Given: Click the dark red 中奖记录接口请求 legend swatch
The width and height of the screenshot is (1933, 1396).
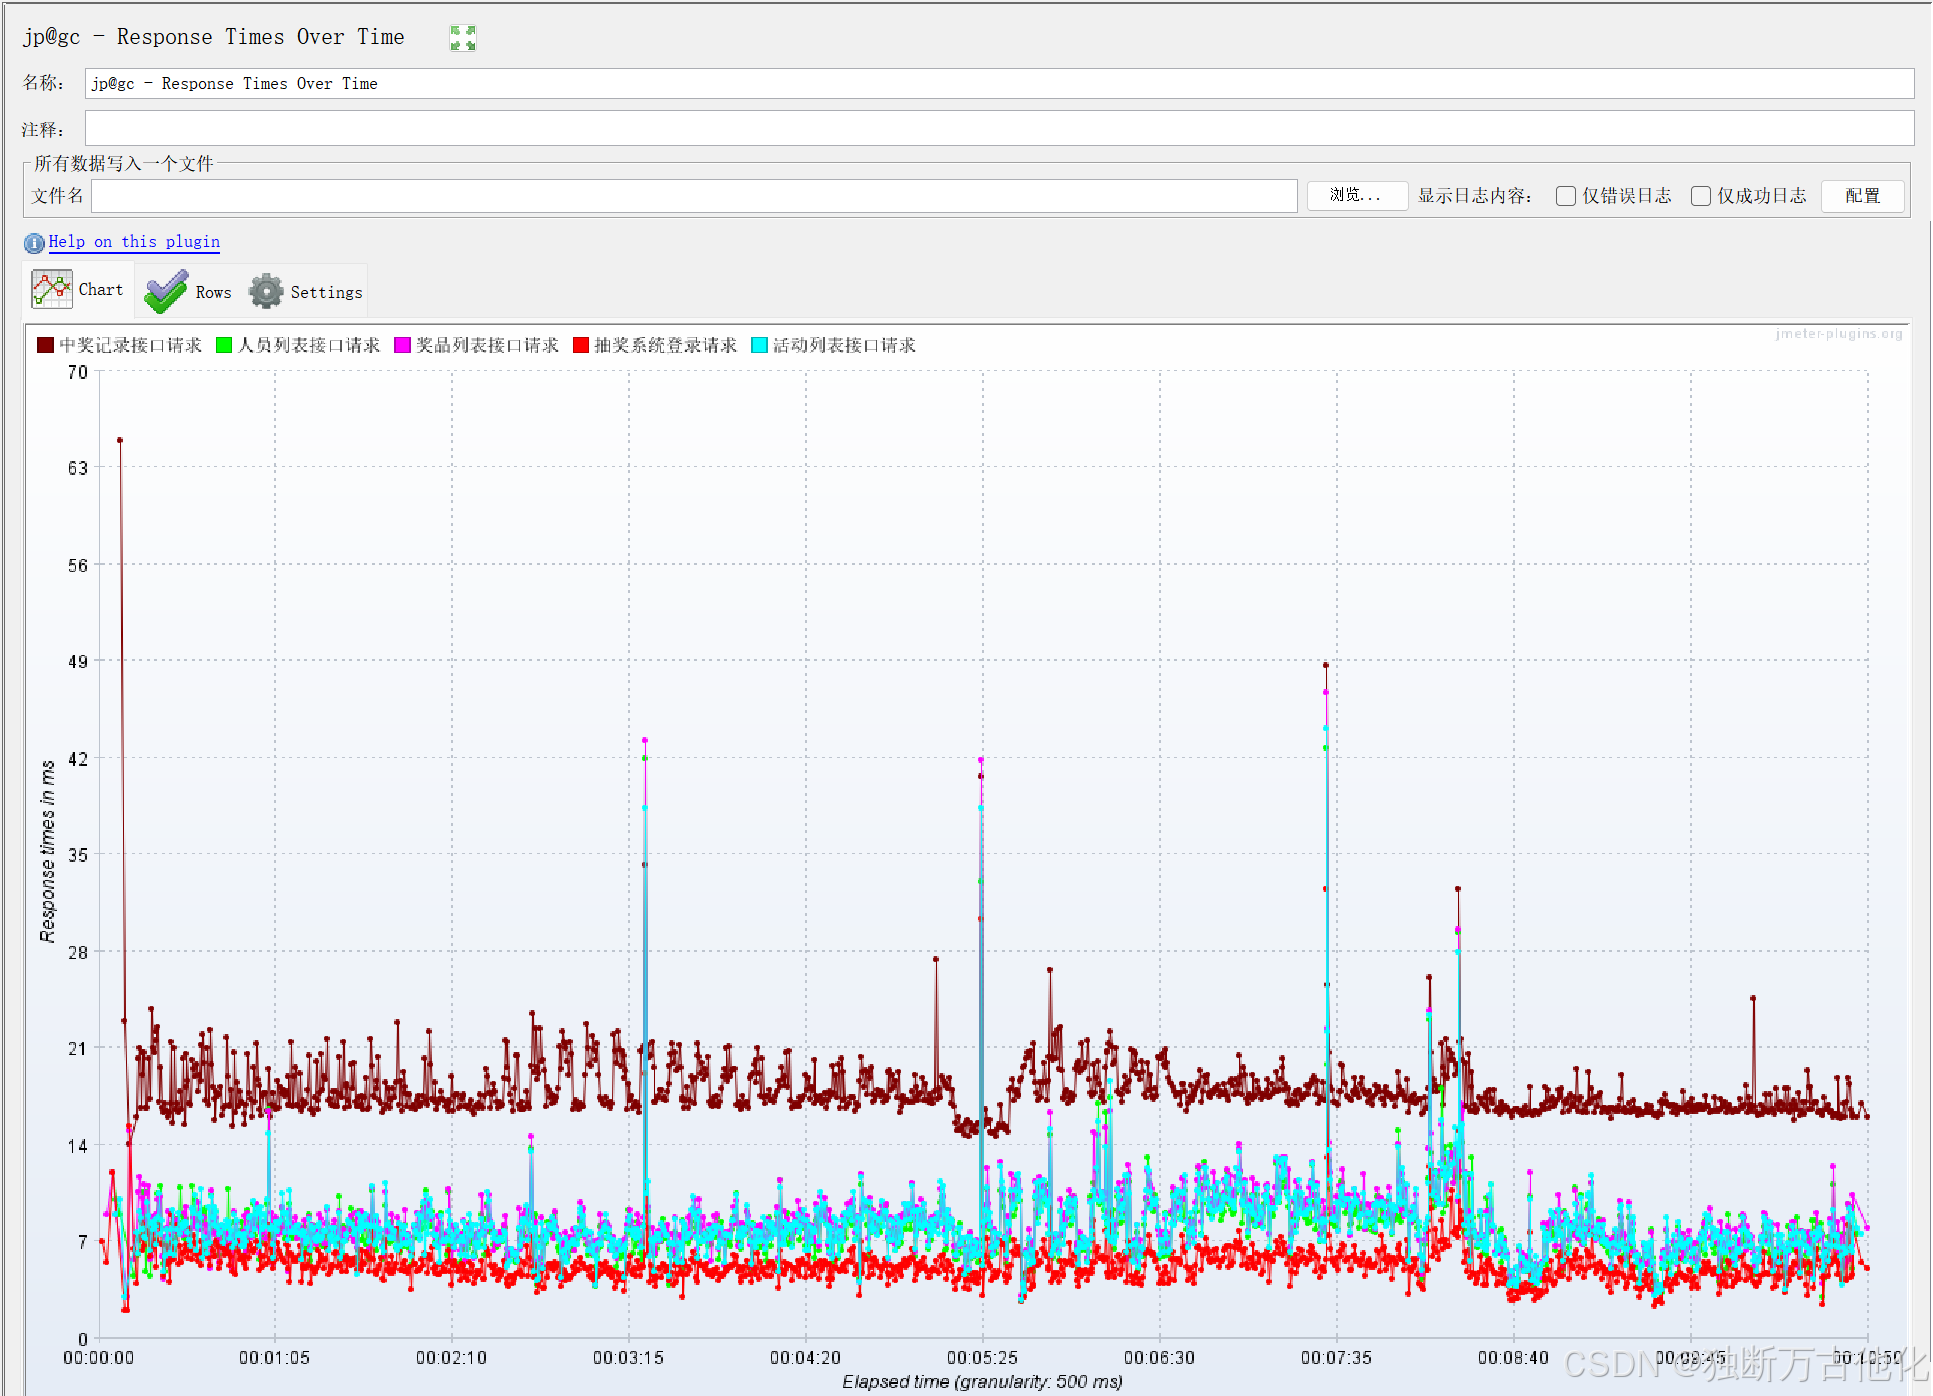Looking at the screenshot, I should [x=45, y=345].
